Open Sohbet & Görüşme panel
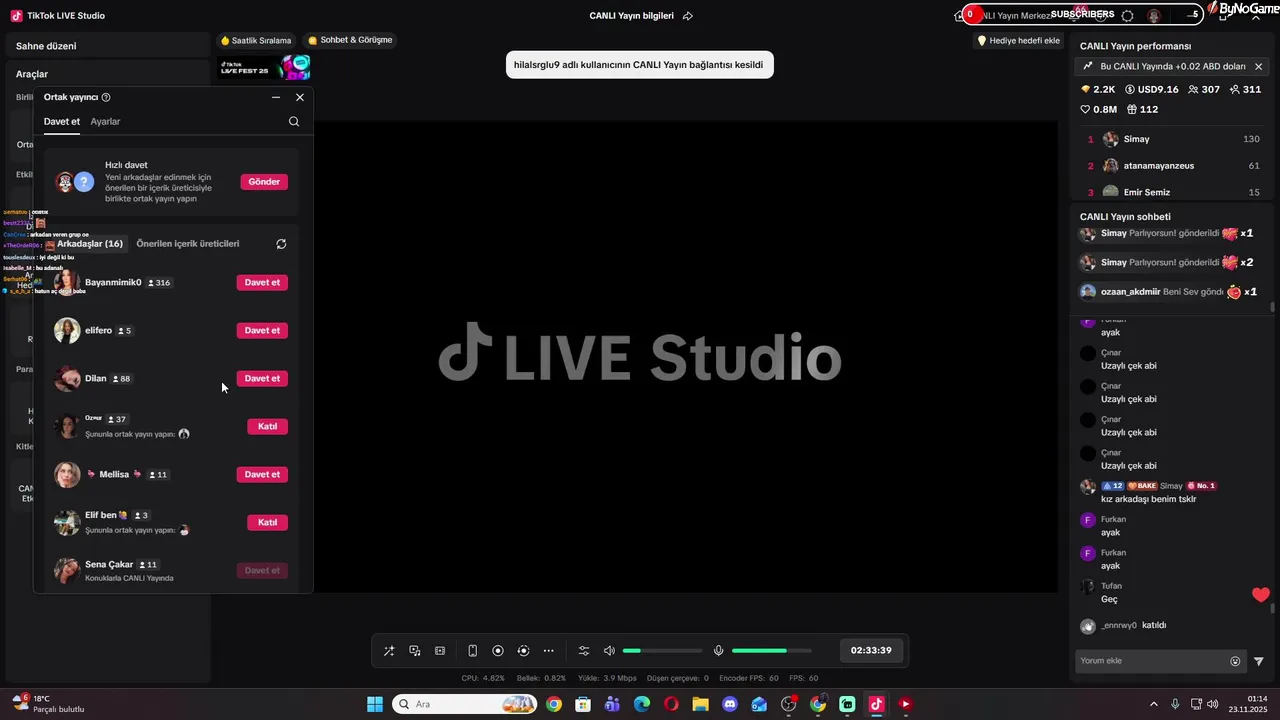This screenshot has height=720, width=1280. (x=350, y=40)
